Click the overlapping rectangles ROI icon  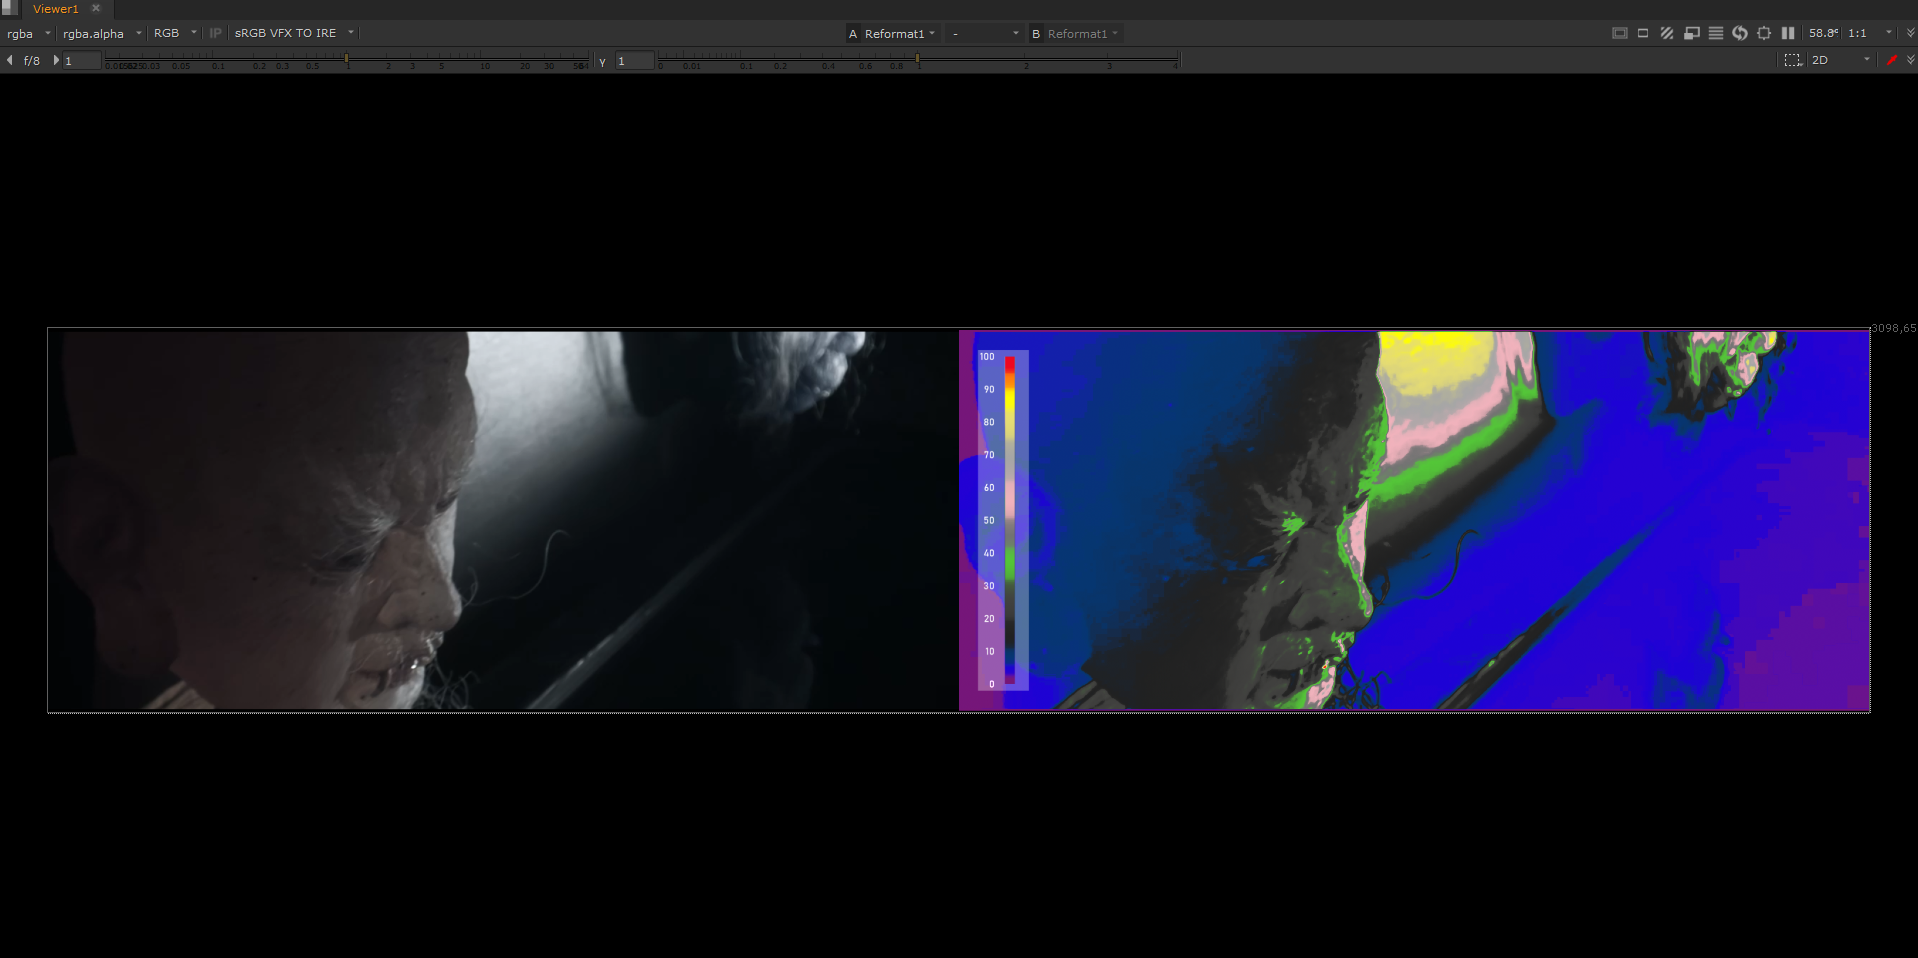pyautogui.click(x=1691, y=33)
